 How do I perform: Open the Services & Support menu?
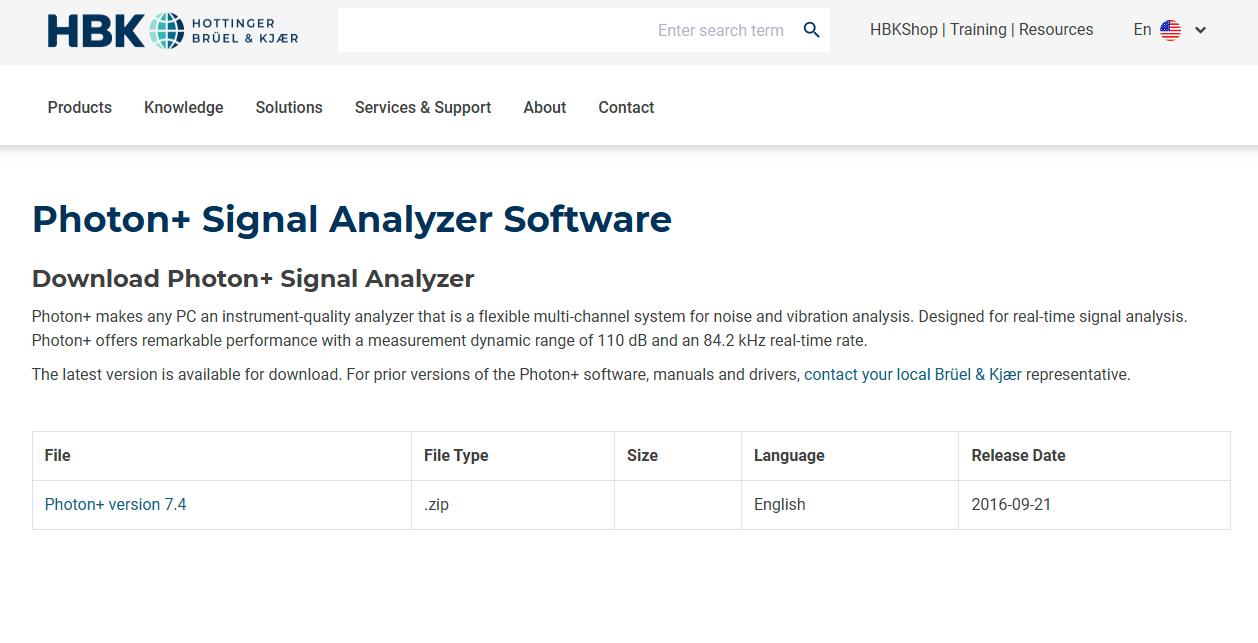click(422, 107)
